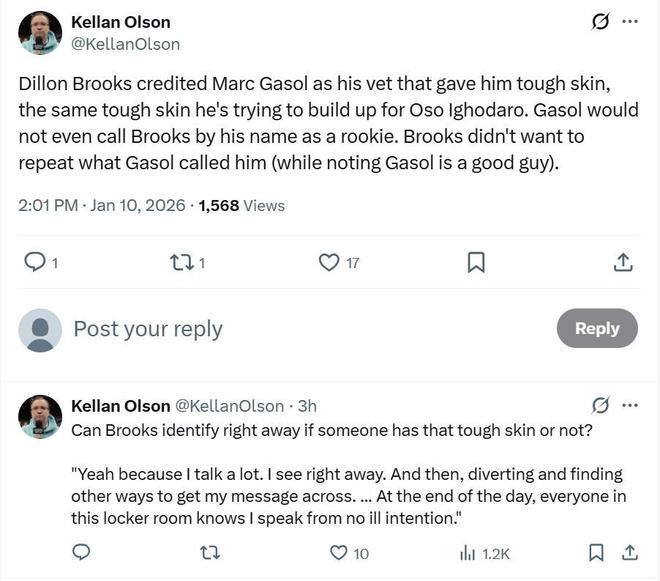Reply to the tough skin question post

click(82, 552)
